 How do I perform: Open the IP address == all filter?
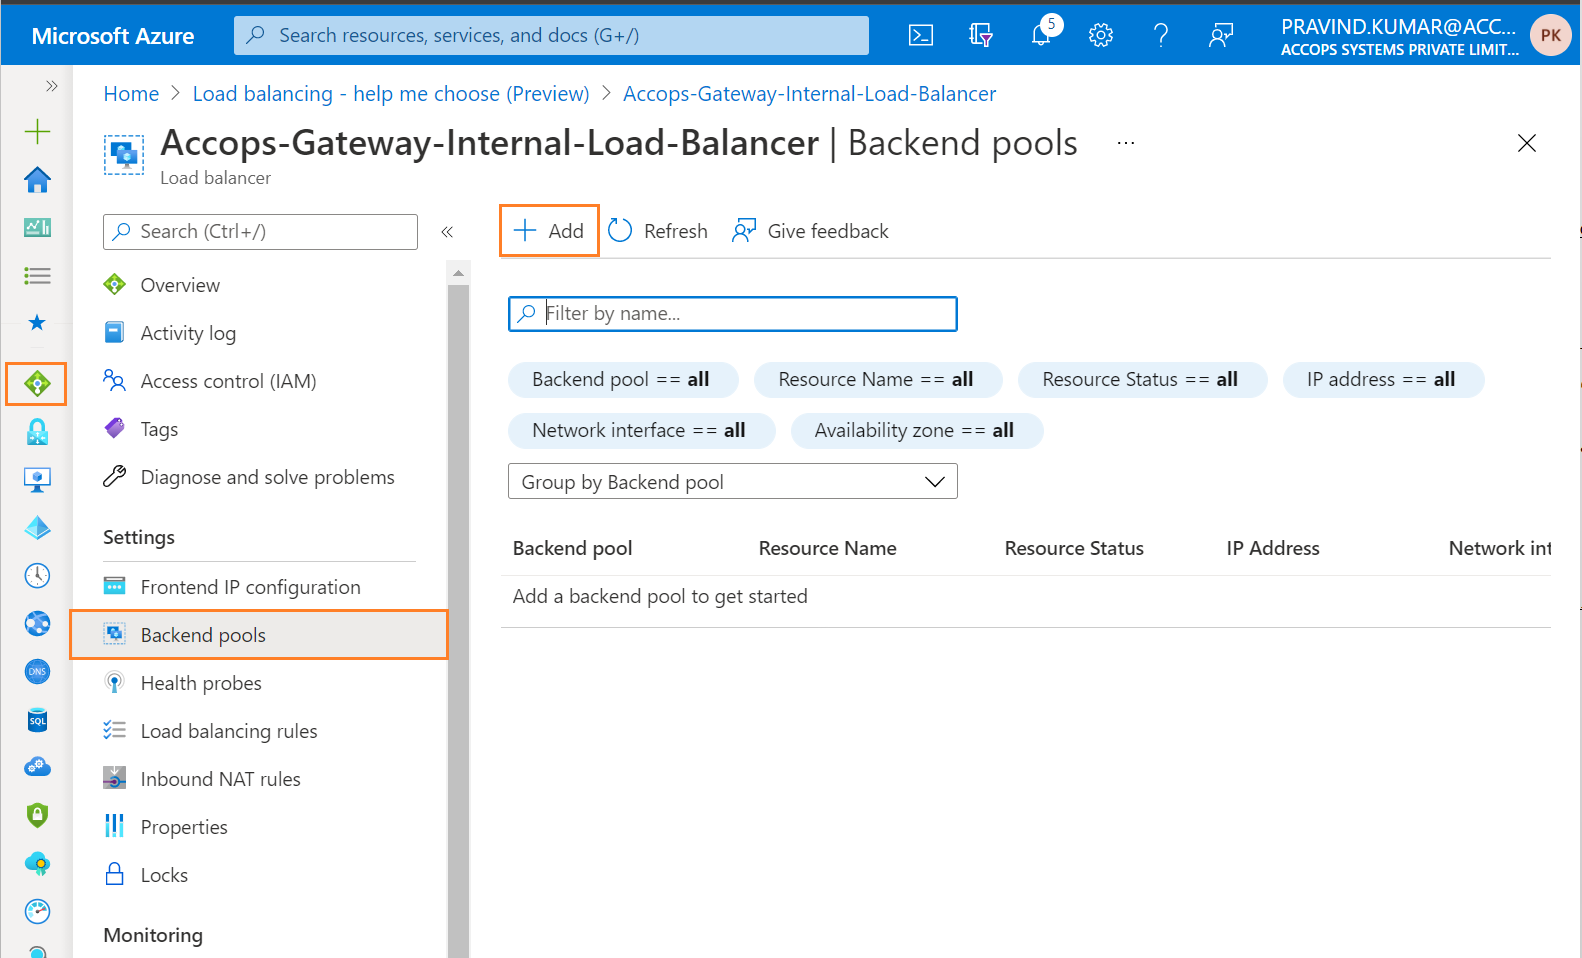(1383, 380)
